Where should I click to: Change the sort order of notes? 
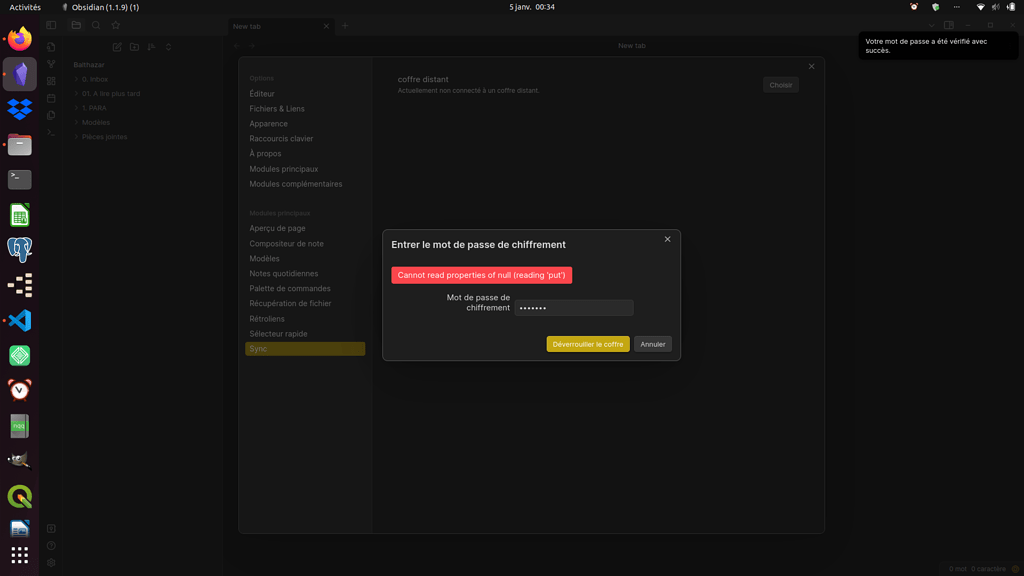[x=151, y=47]
